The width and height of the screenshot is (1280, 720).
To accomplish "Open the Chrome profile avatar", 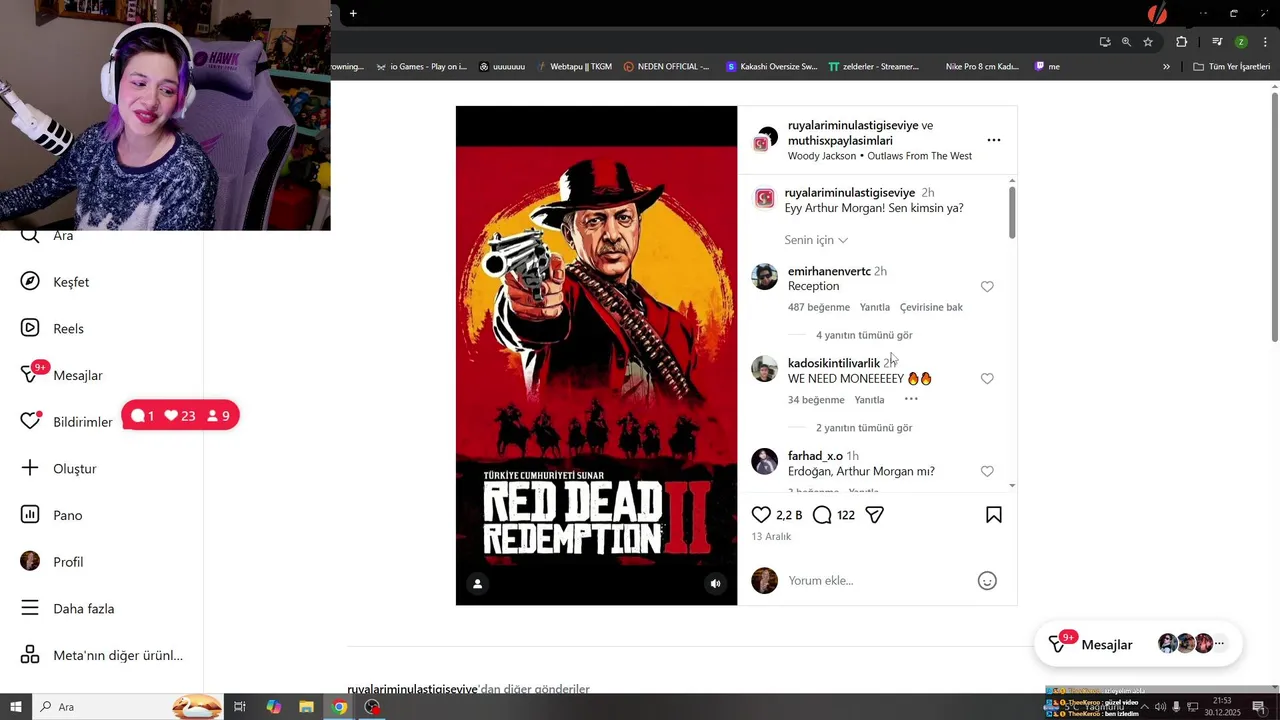I will (x=1241, y=42).
